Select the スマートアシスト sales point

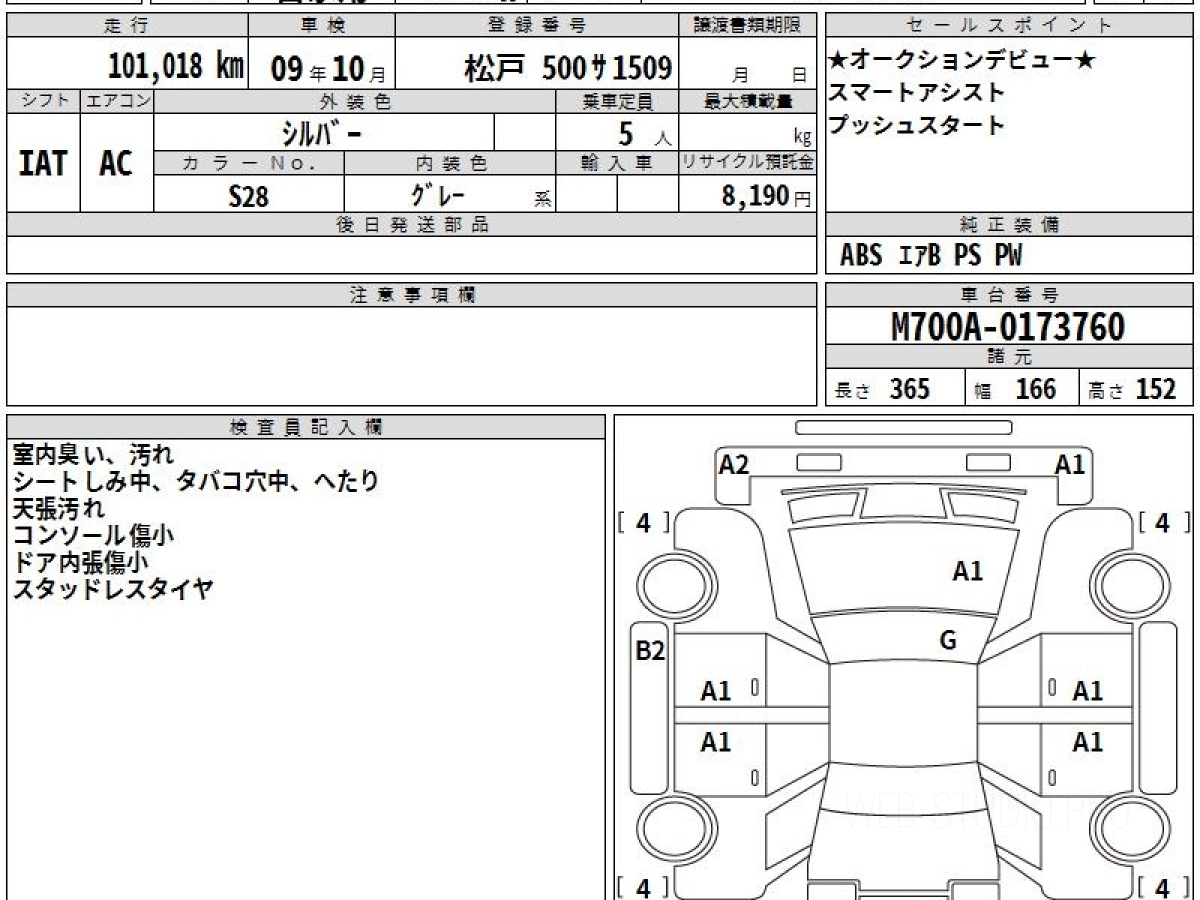917,93
